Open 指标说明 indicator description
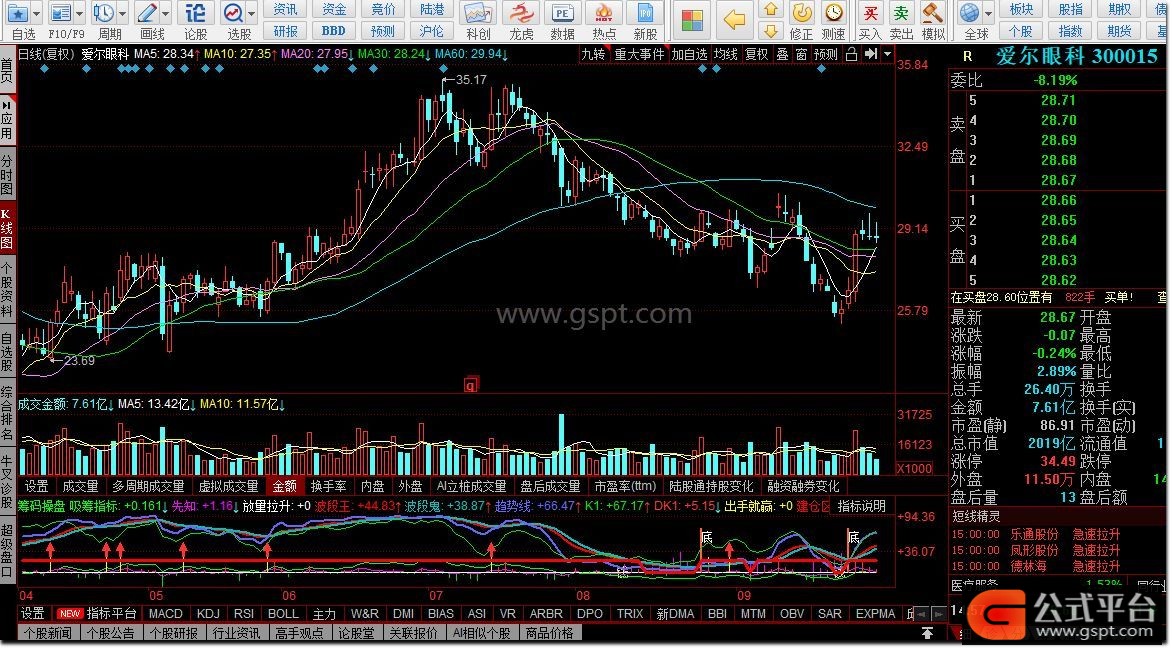Image resolution: width=1172 pixels, height=648 pixels. [x=862, y=506]
